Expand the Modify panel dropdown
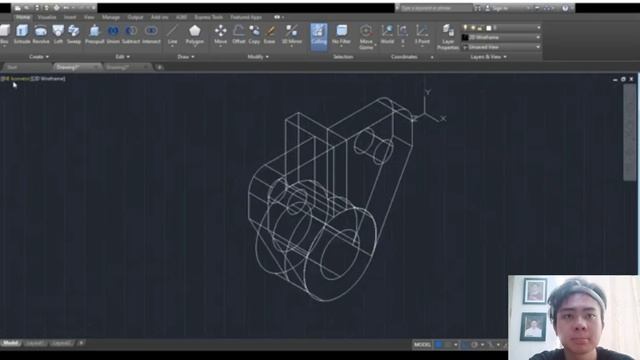640x360 pixels. (x=258, y=57)
